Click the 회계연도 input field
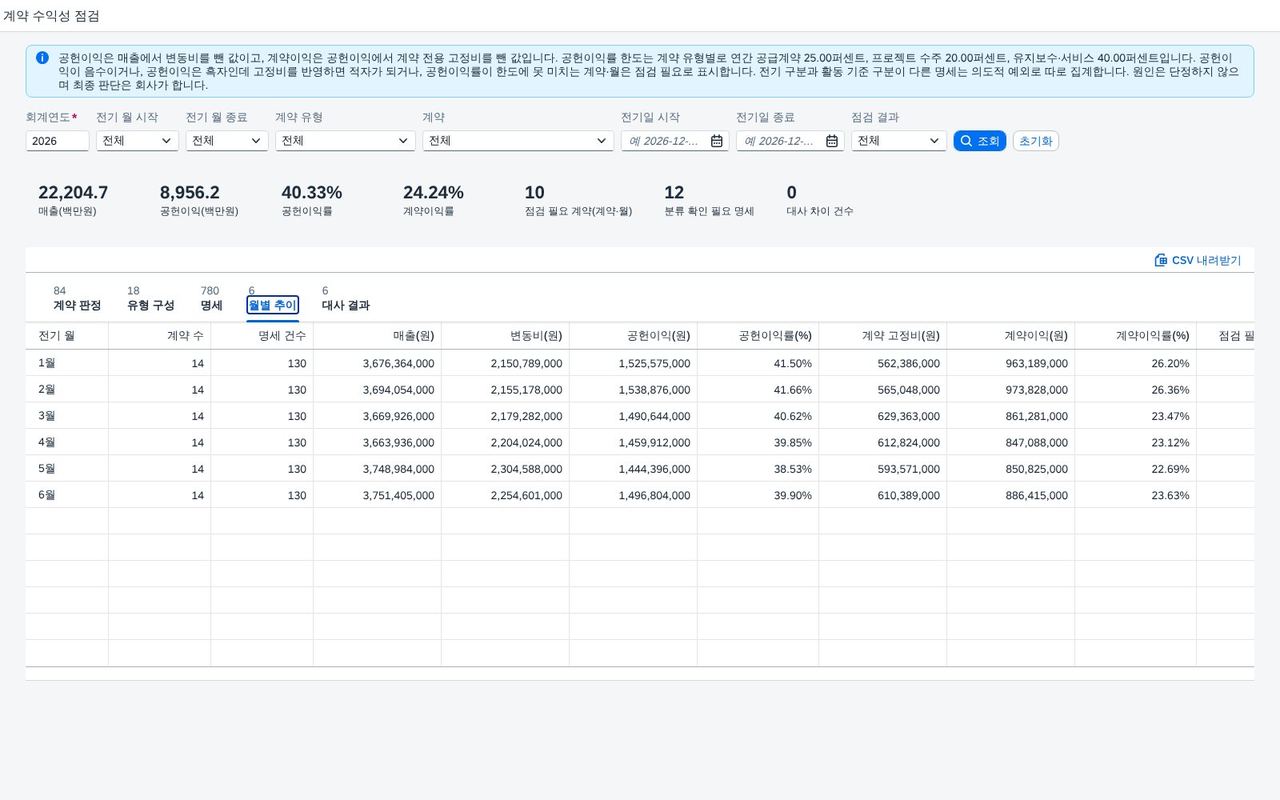The height and width of the screenshot is (800, 1280). point(57,141)
